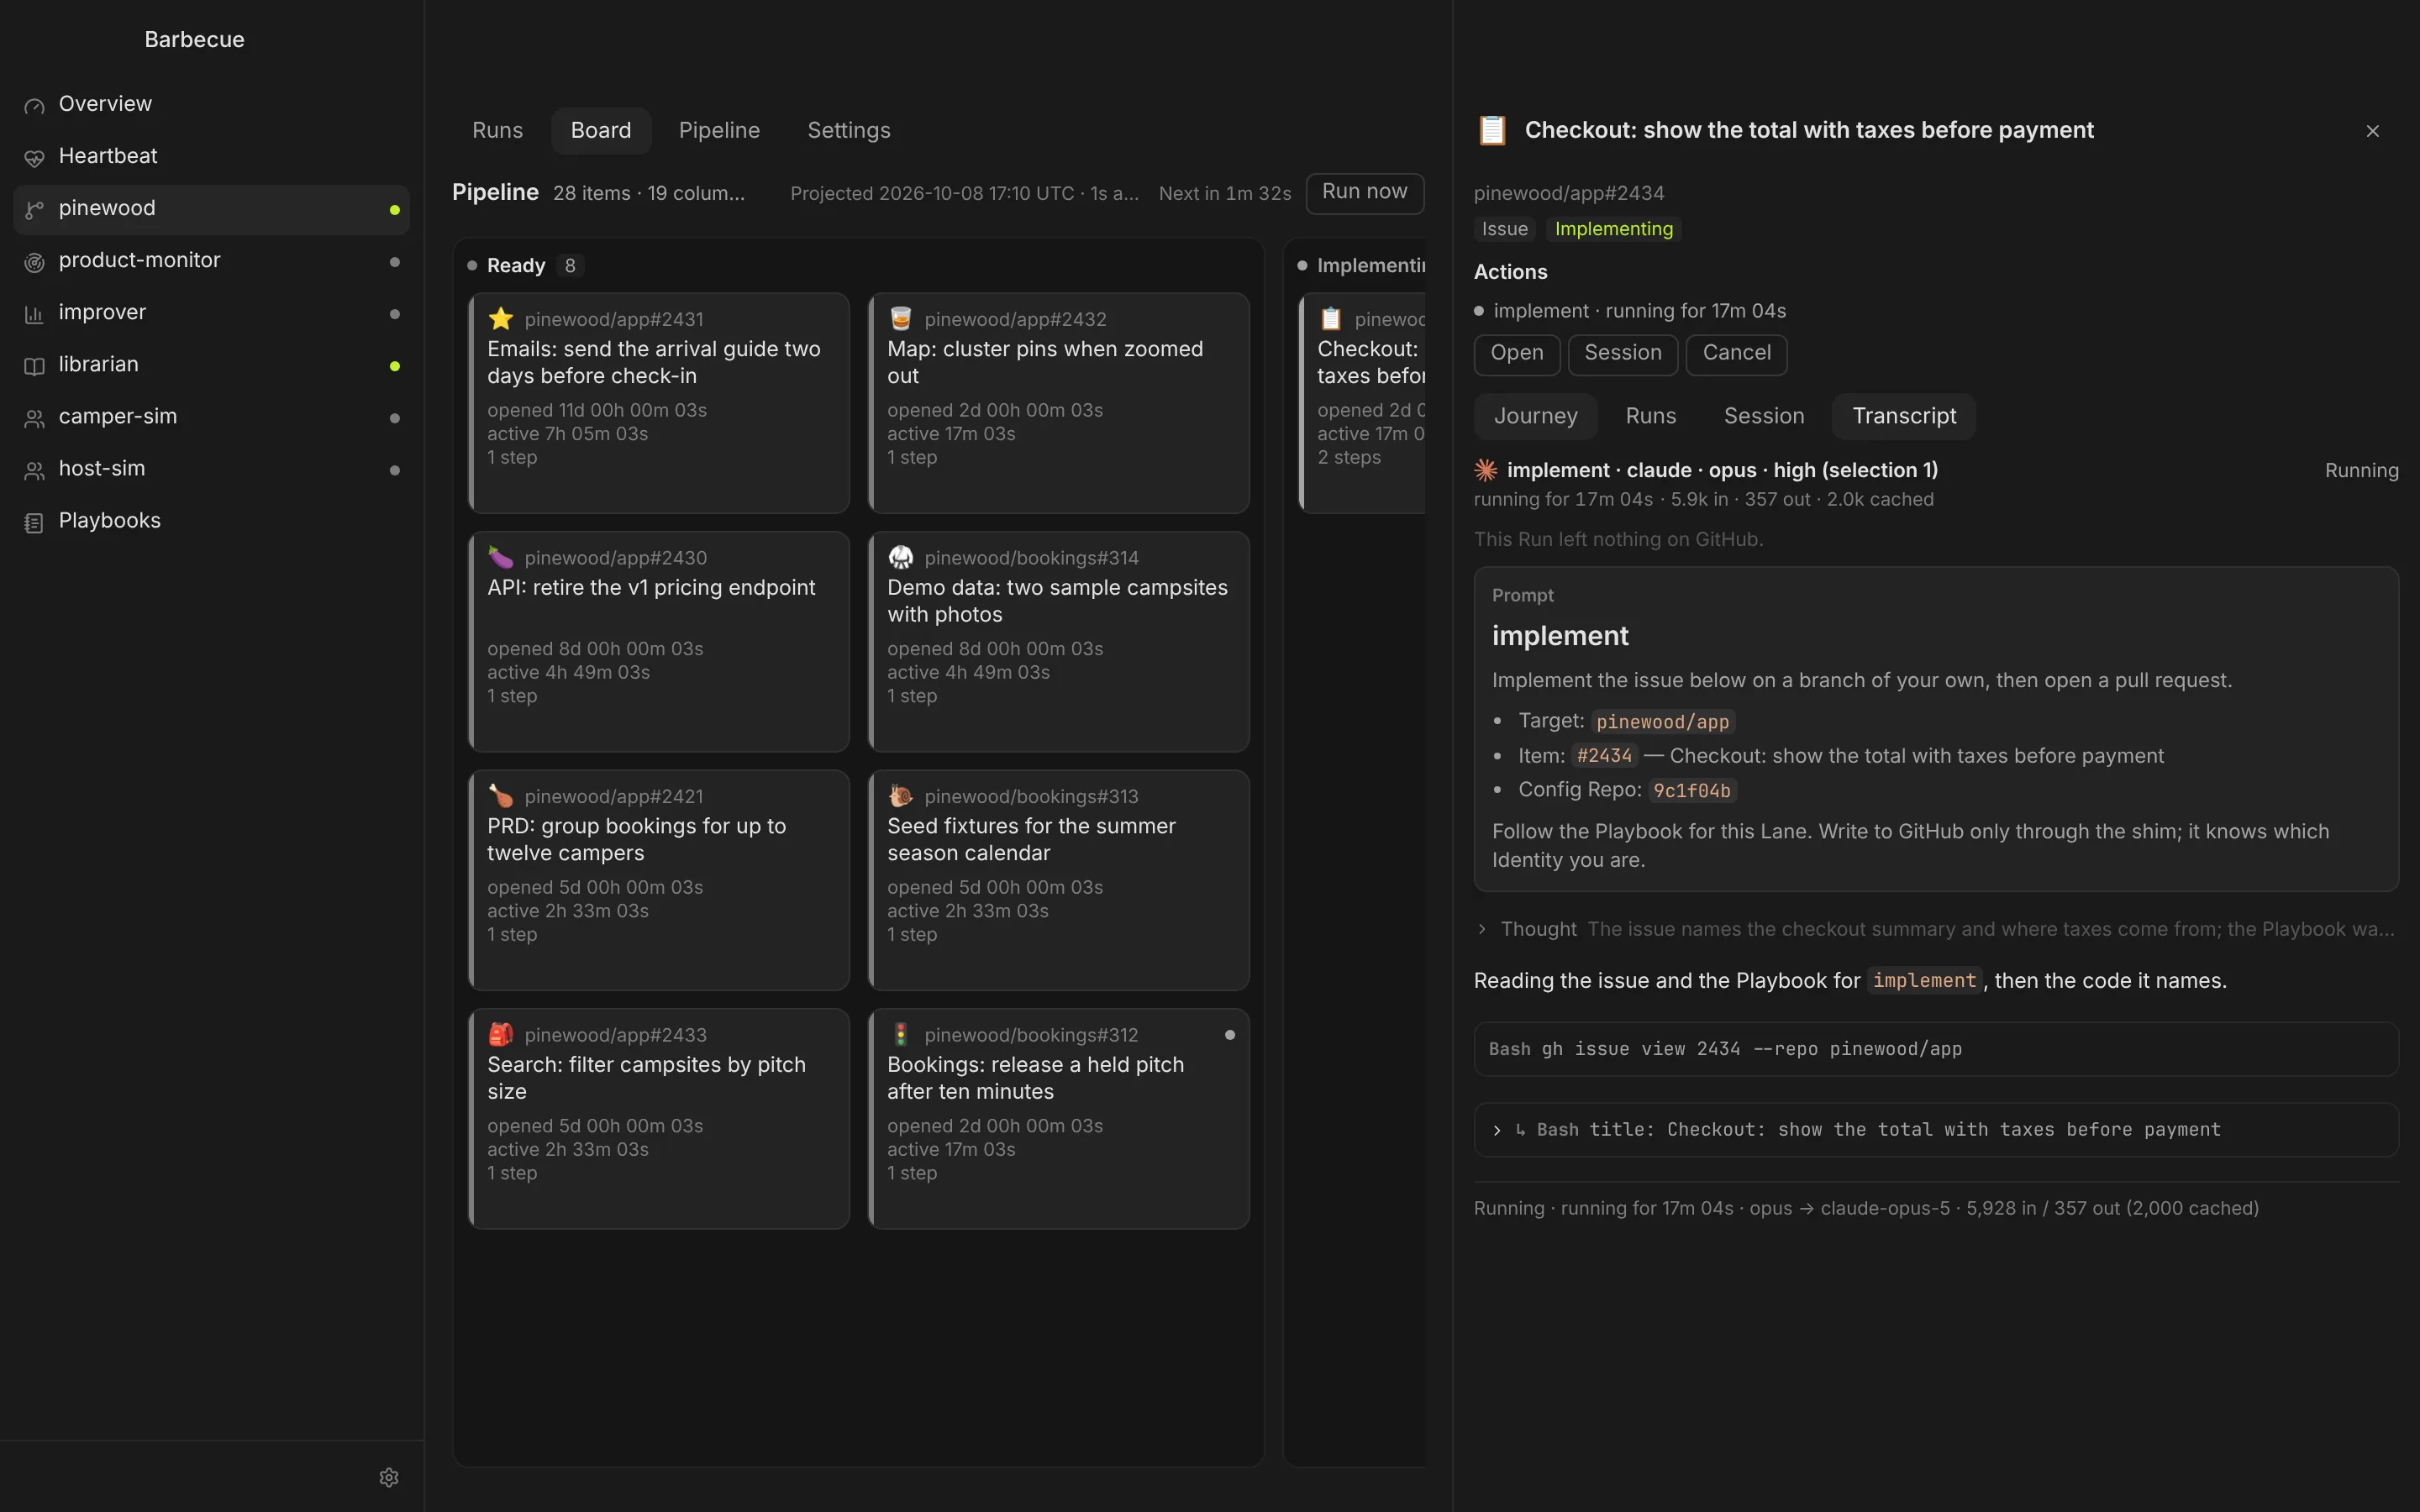Screen dimensions: 2420x1512
Task: Cancel the running implement action
Action: [1736, 354]
